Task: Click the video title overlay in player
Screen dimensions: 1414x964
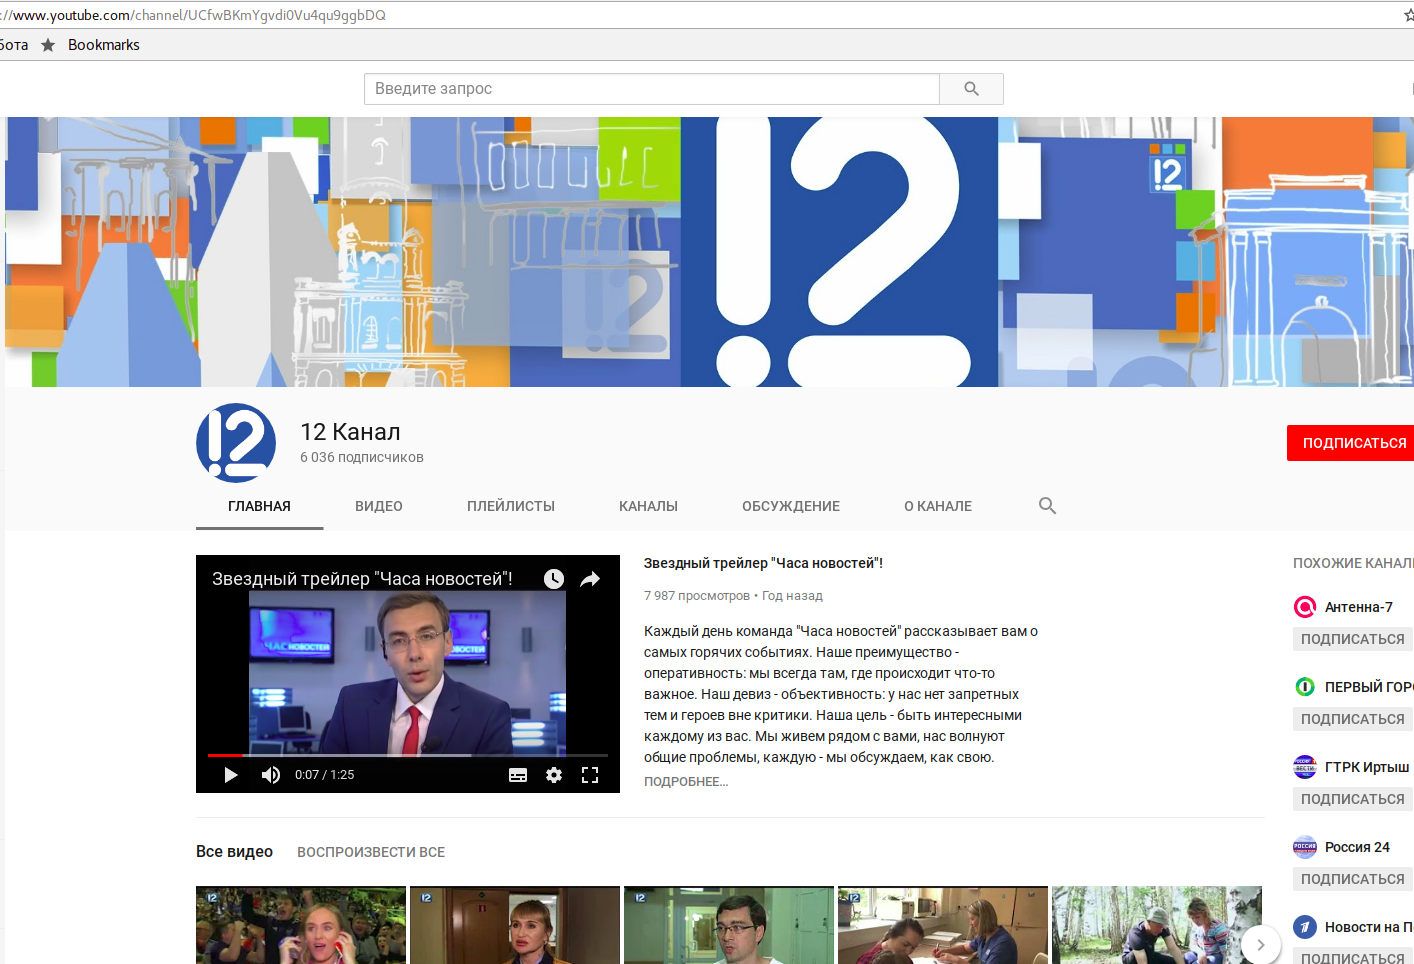Action: point(362,579)
